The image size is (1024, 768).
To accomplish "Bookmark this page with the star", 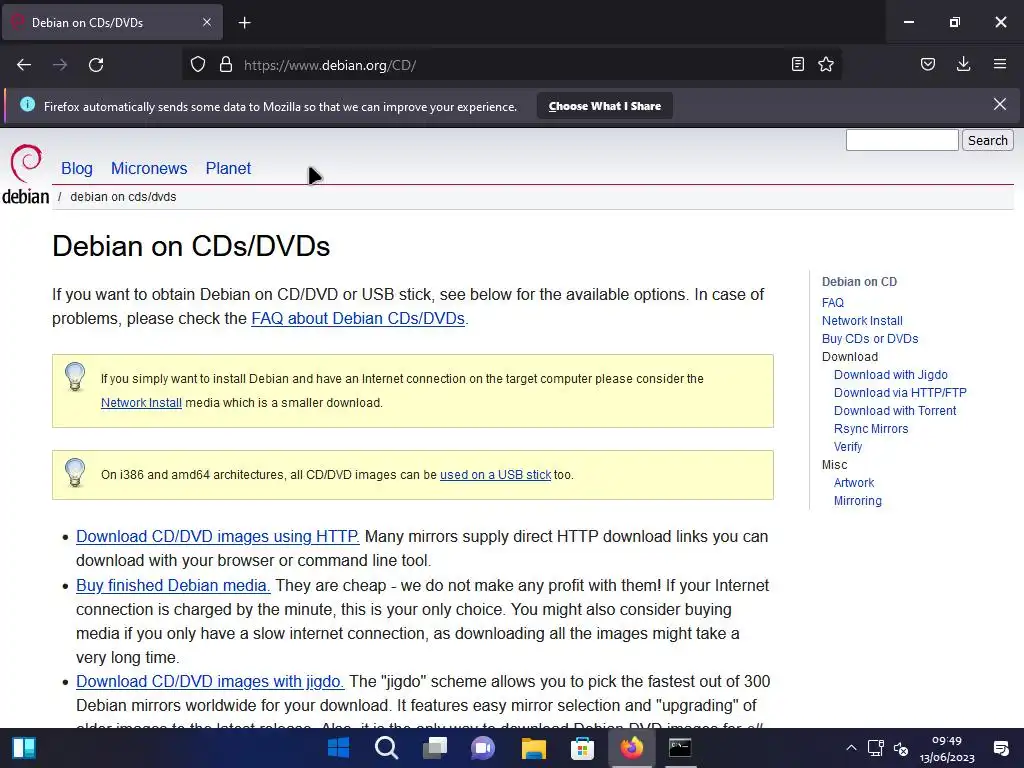I will [826, 64].
